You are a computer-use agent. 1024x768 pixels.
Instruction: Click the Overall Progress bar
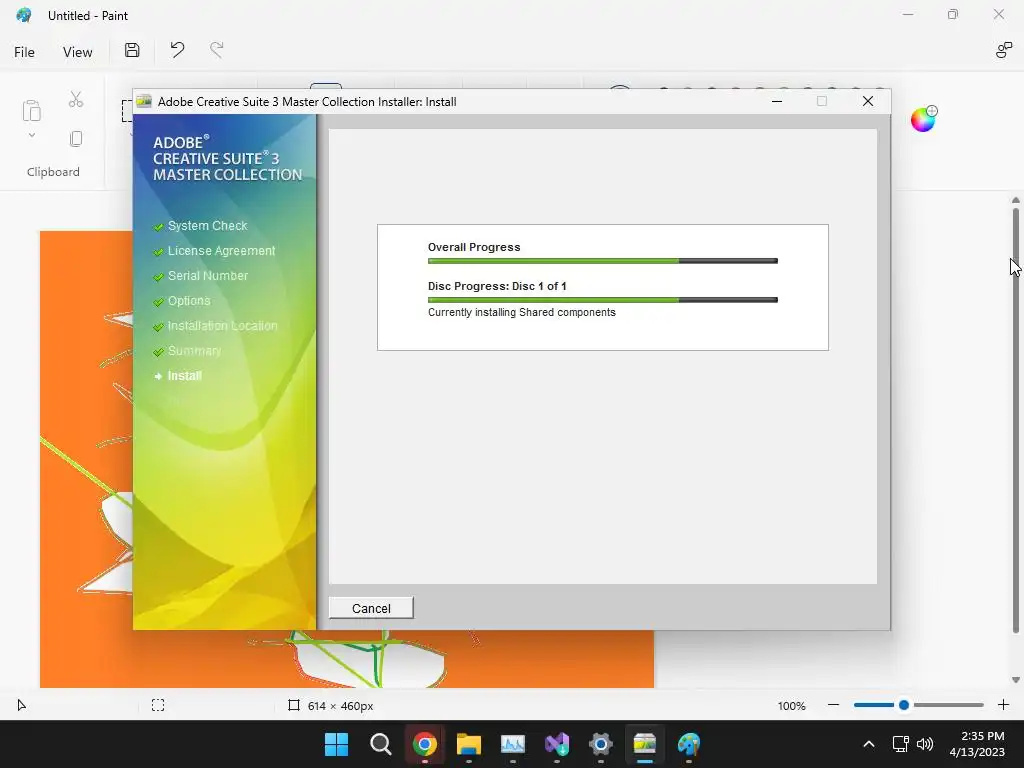(x=602, y=261)
